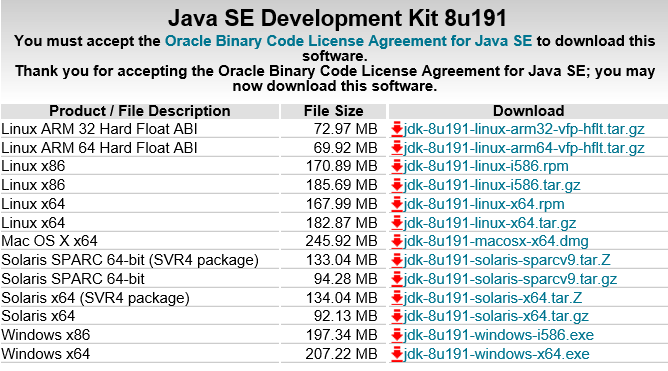
Task: Download jdk-8u191-linux-arm64-vfp-hflt.tar.gz
Action: coord(524,148)
